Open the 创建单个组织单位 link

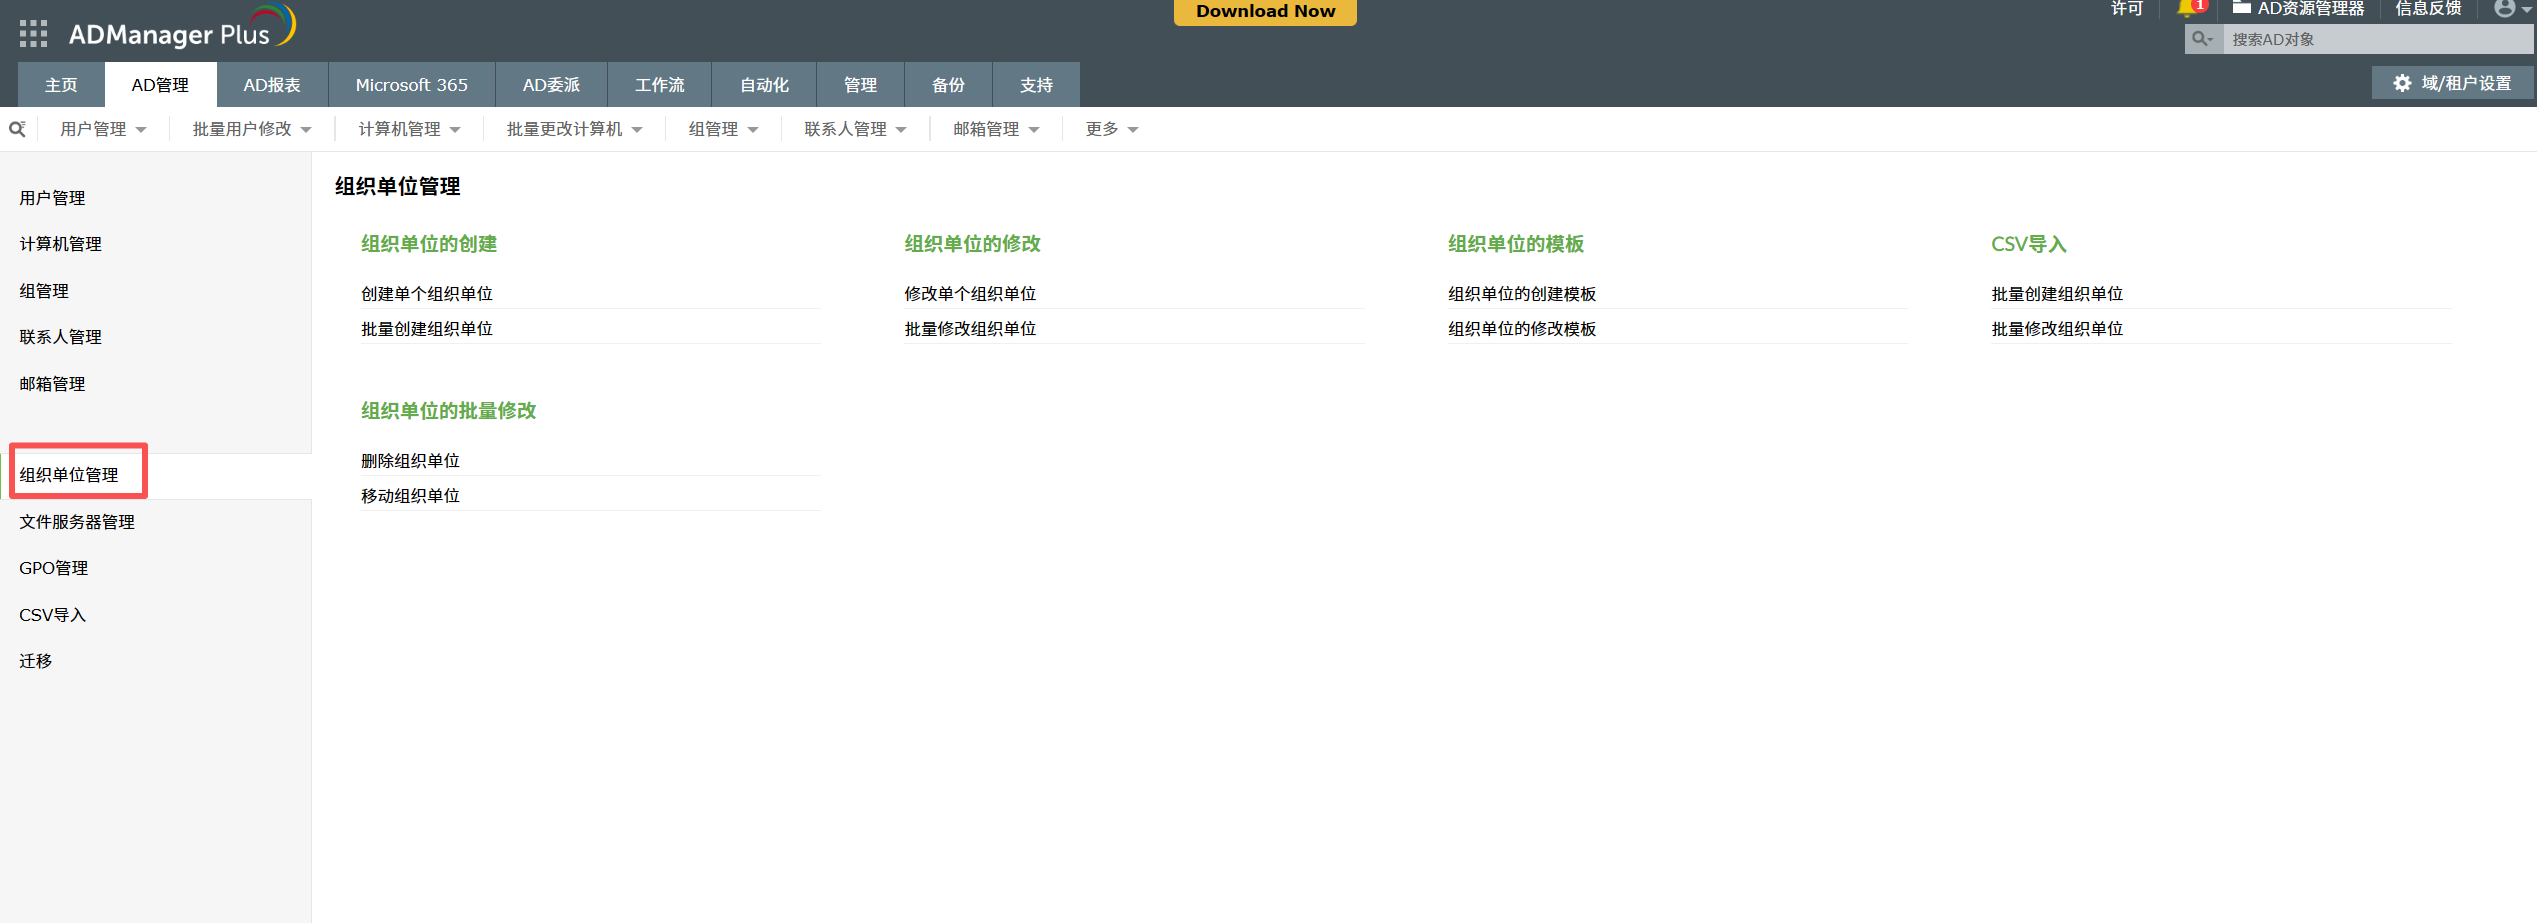point(427,294)
